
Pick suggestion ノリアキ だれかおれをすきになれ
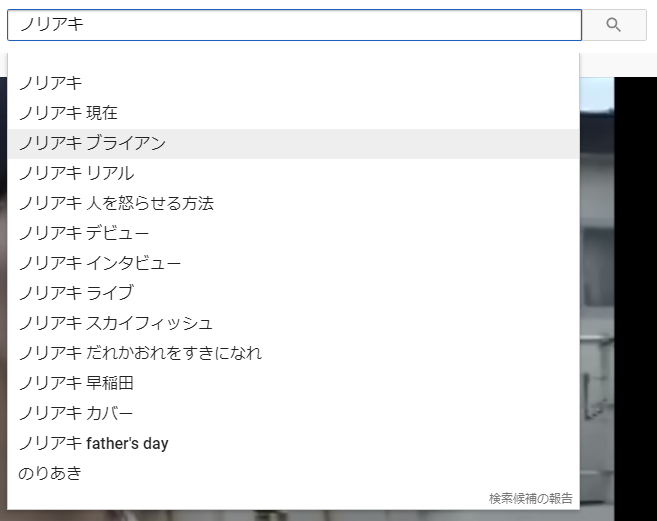click(x=293, y=353)
